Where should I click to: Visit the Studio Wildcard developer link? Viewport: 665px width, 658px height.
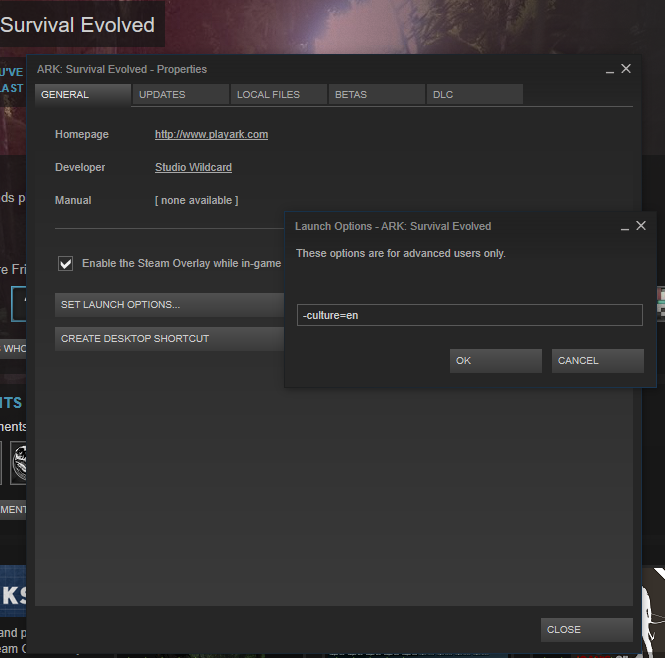point(193,167)
